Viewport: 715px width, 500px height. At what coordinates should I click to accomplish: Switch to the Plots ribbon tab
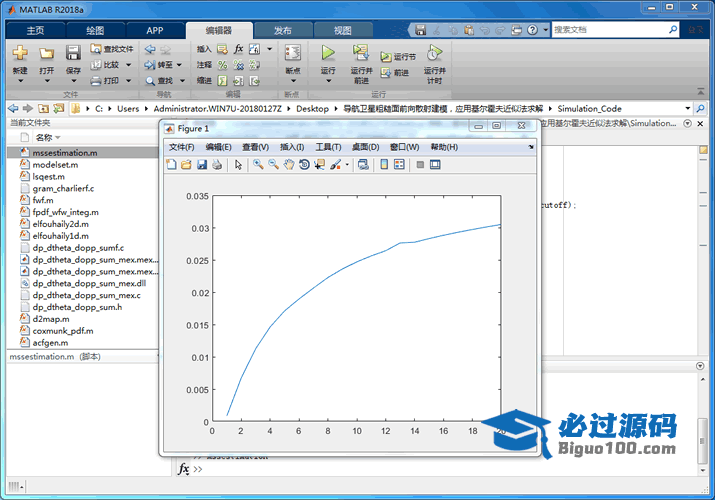[x=95, y=31]
